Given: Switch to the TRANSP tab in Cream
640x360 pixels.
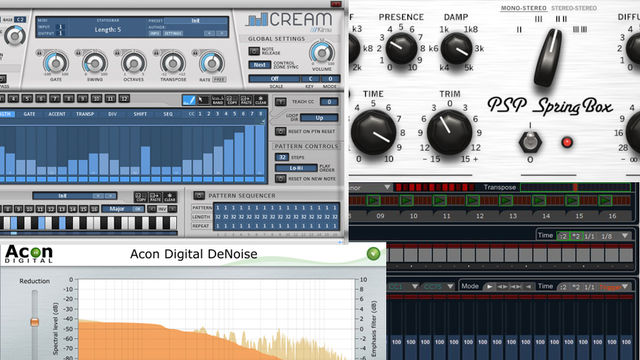Looking at the screenshot, I should (x=85, y=114).
